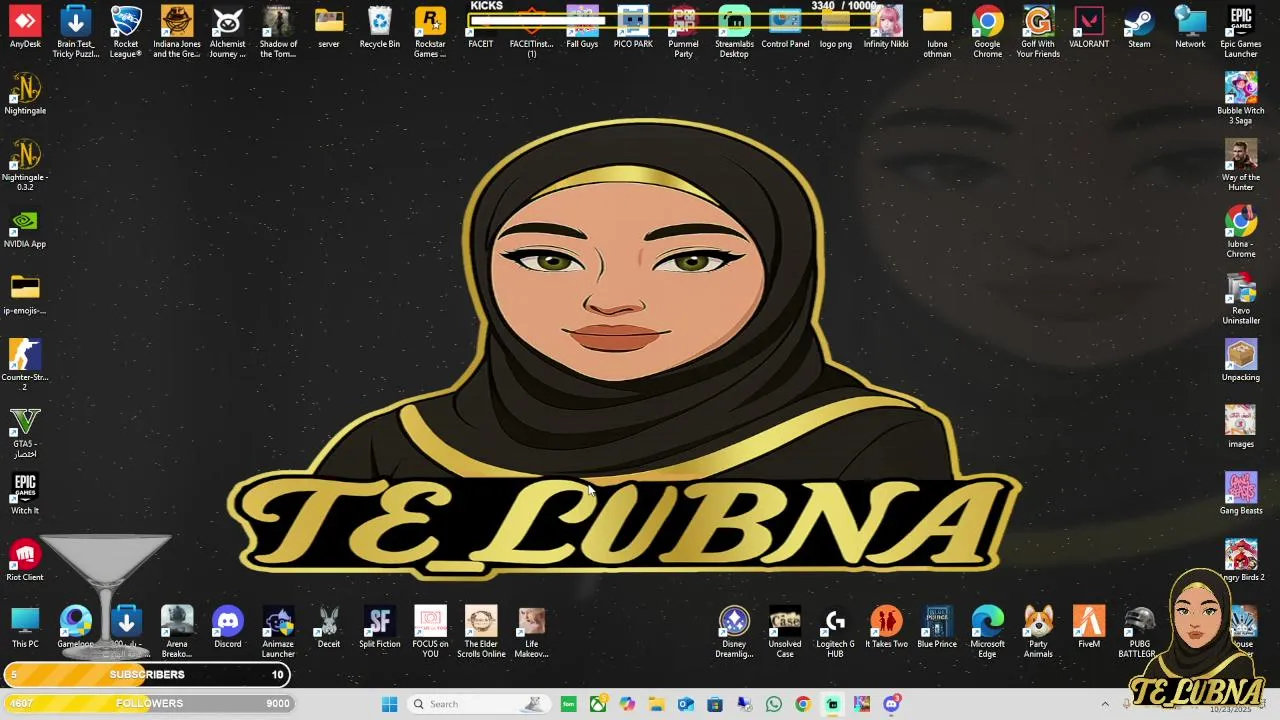Viewport: 1280px width, 720px height.
Task: Open Shadow of the Tomb Raider shortcut
Action: click(x=278, y=32)
